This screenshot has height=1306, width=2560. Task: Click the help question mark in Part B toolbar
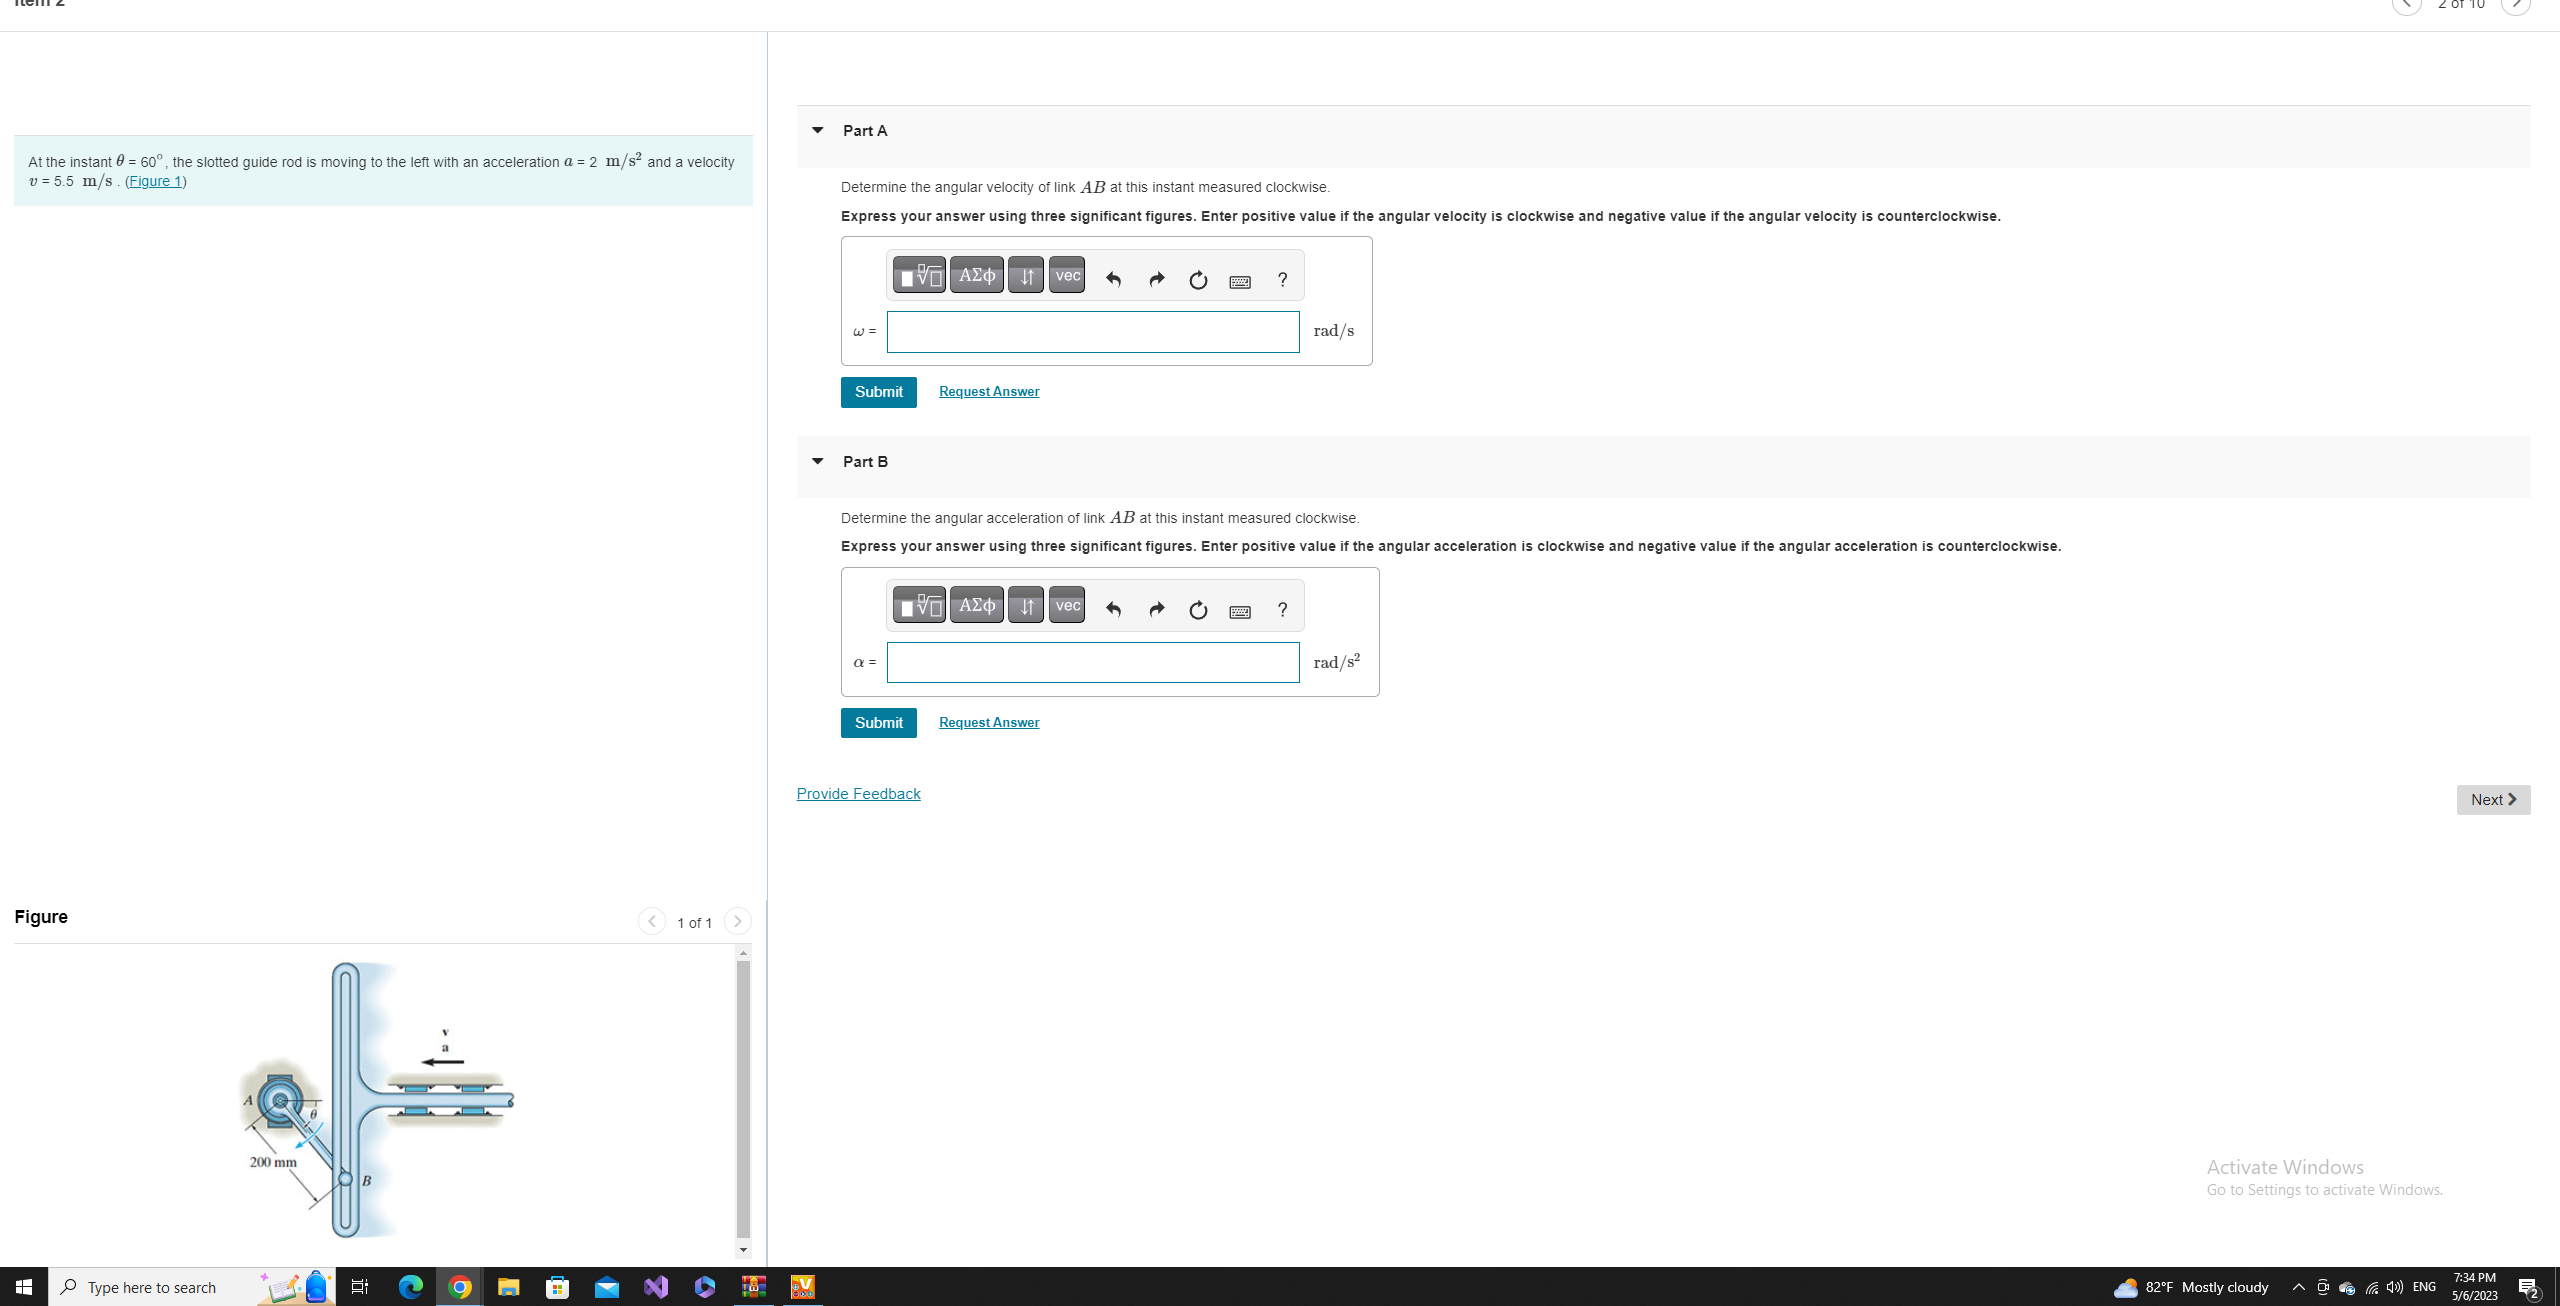click(1282, 609)
